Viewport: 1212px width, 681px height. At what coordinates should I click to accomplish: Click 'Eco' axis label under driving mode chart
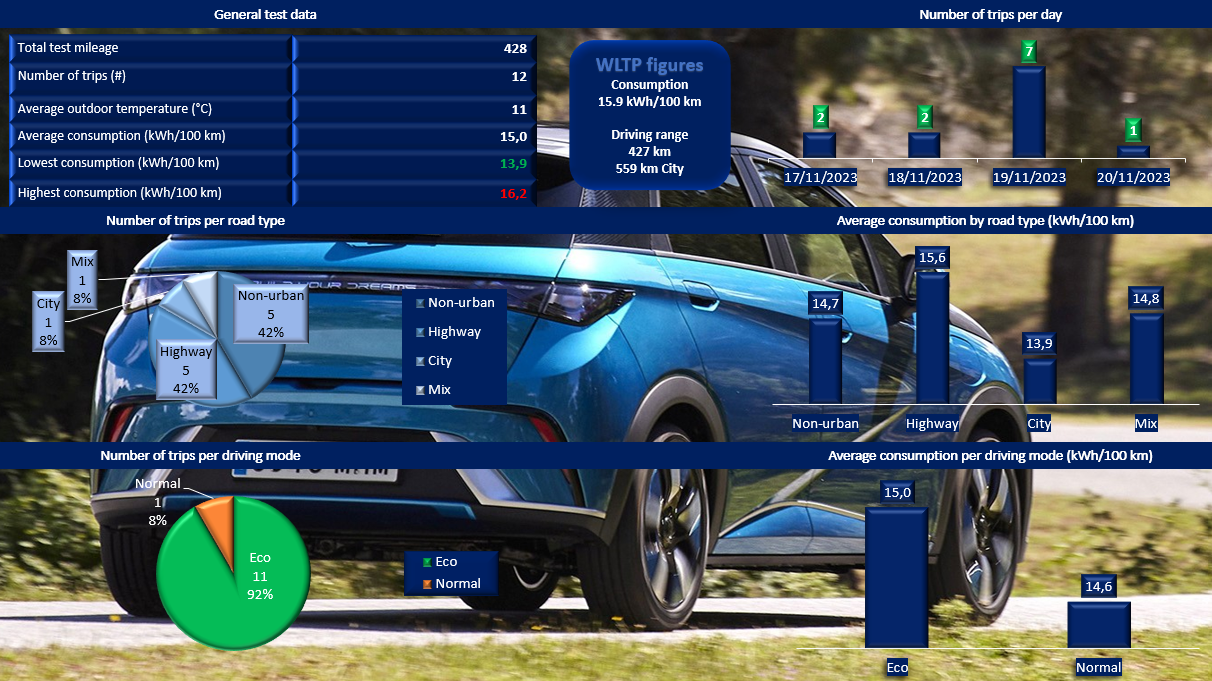click(x=897, y=667)
